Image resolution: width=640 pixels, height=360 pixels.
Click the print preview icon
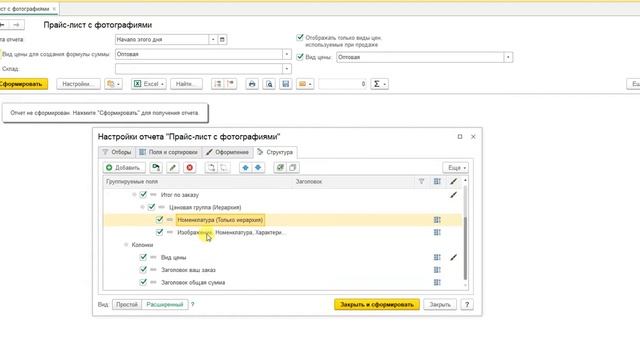point(269,84)
